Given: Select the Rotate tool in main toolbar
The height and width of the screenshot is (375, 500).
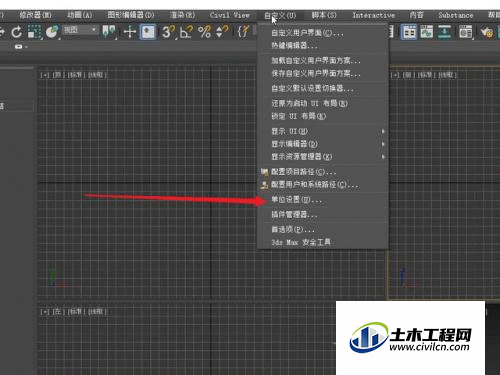Looking at the screenshot, I should pyautogui.click(x=16, y=32).
